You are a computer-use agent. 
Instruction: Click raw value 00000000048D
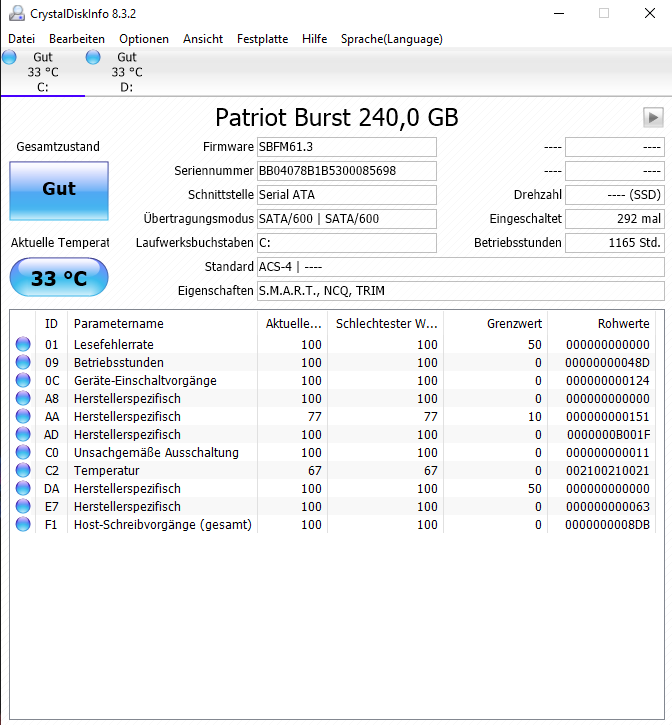[x=607, y=362]
